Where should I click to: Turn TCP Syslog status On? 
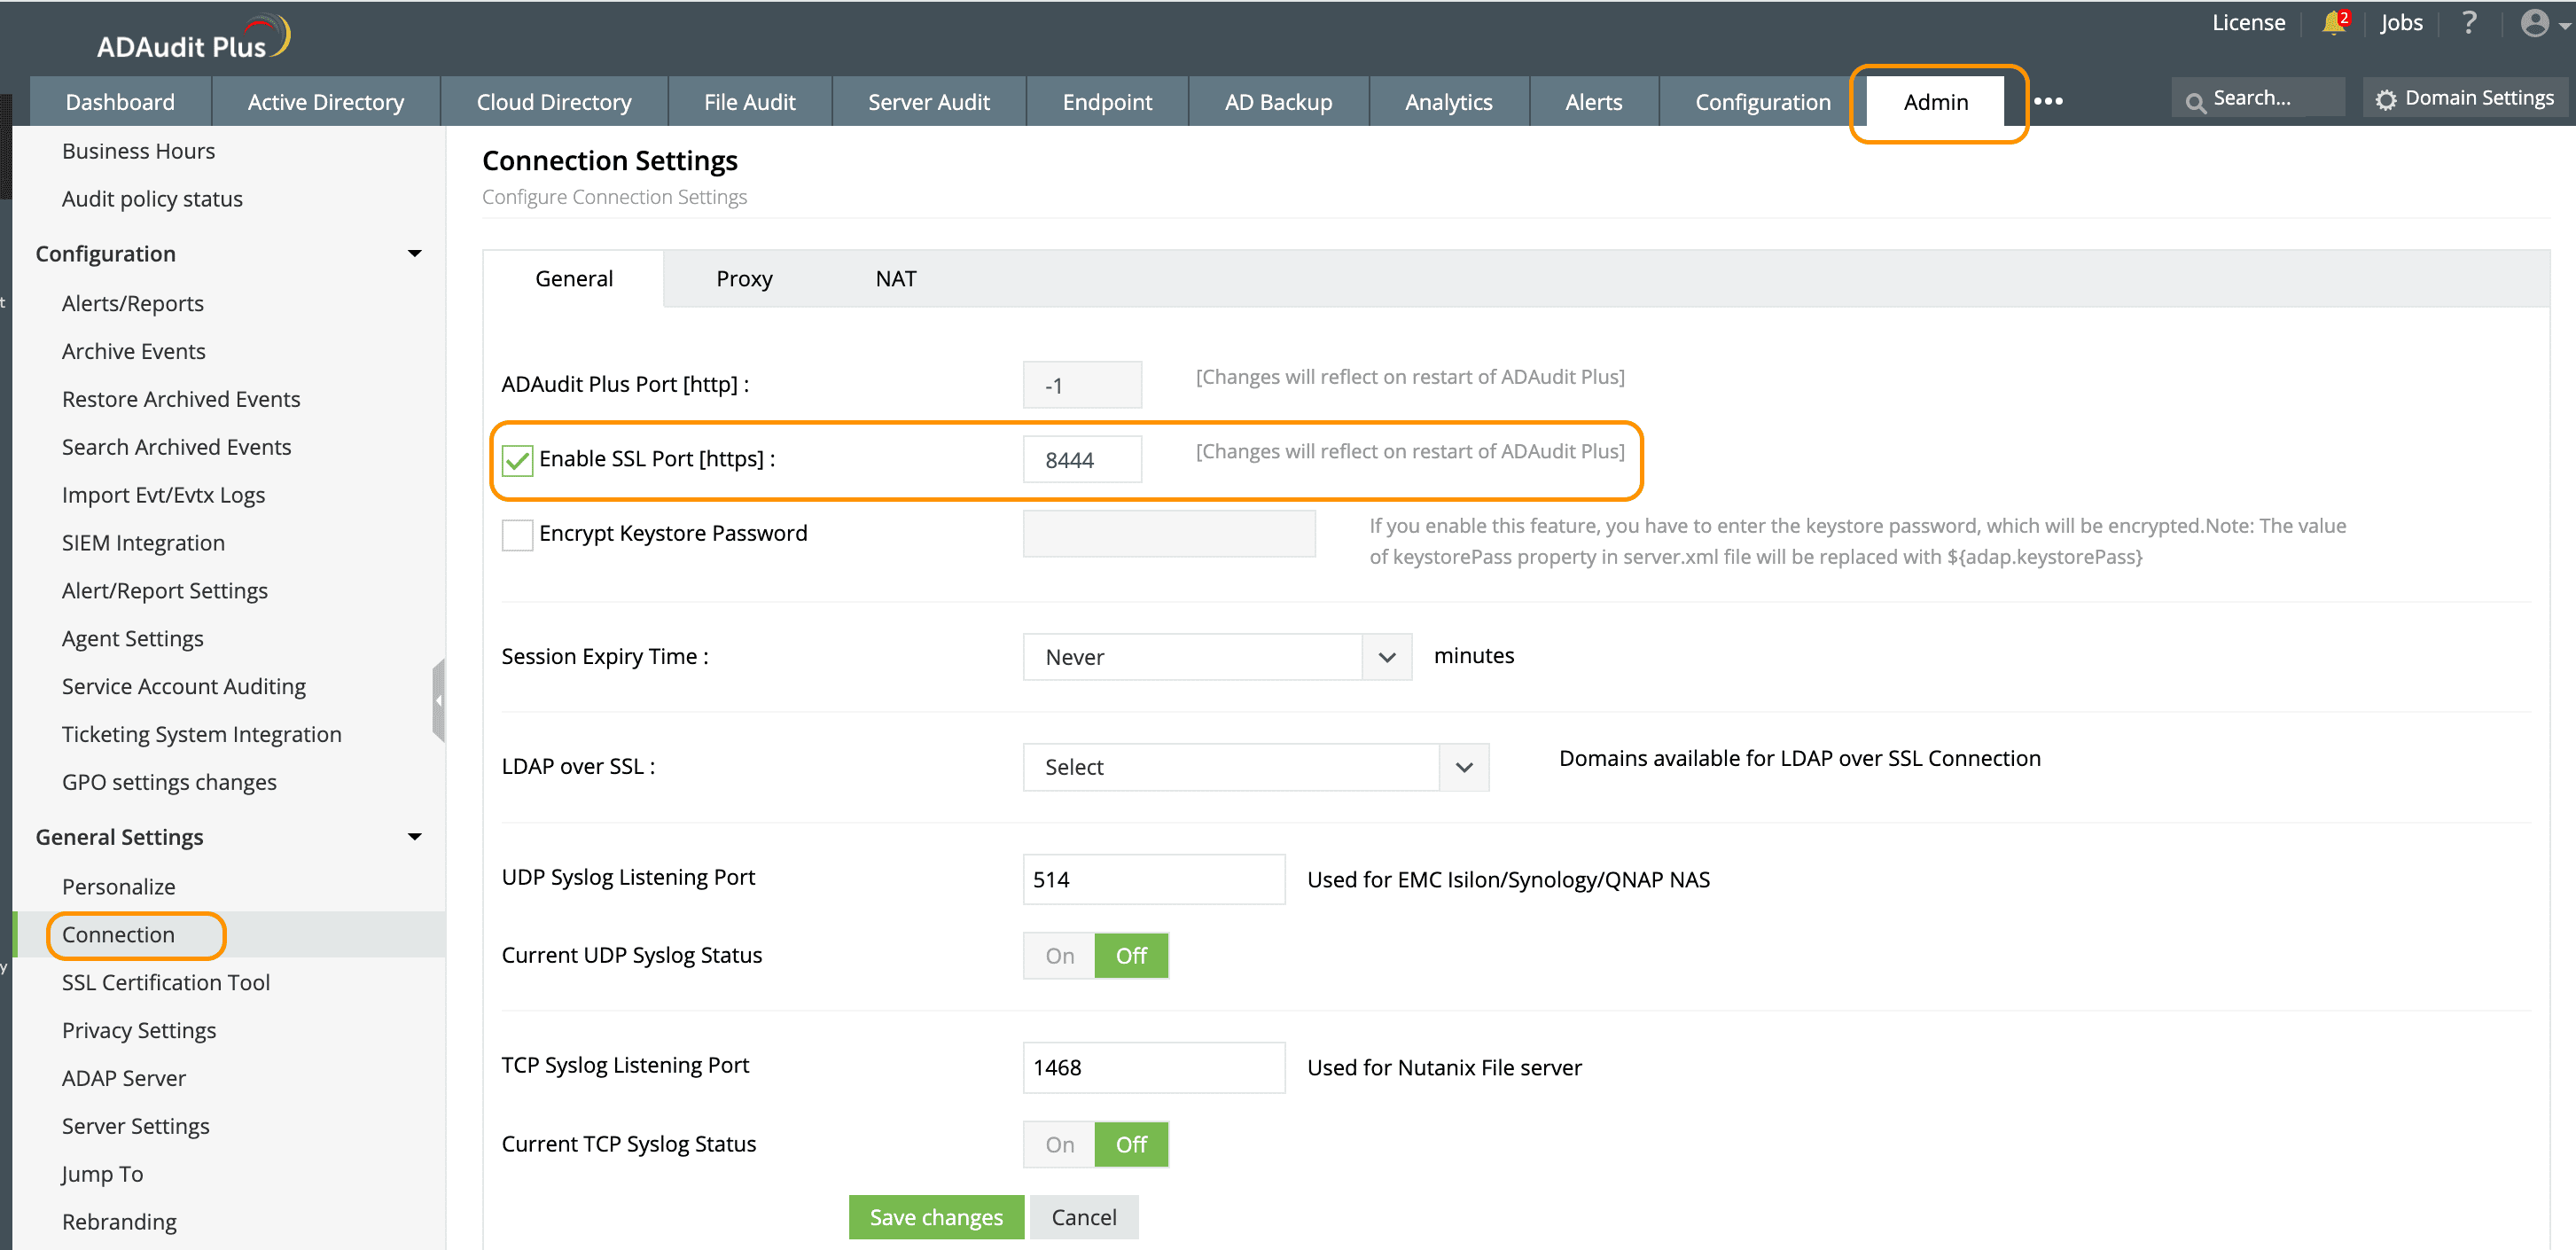(1059, 1144)
